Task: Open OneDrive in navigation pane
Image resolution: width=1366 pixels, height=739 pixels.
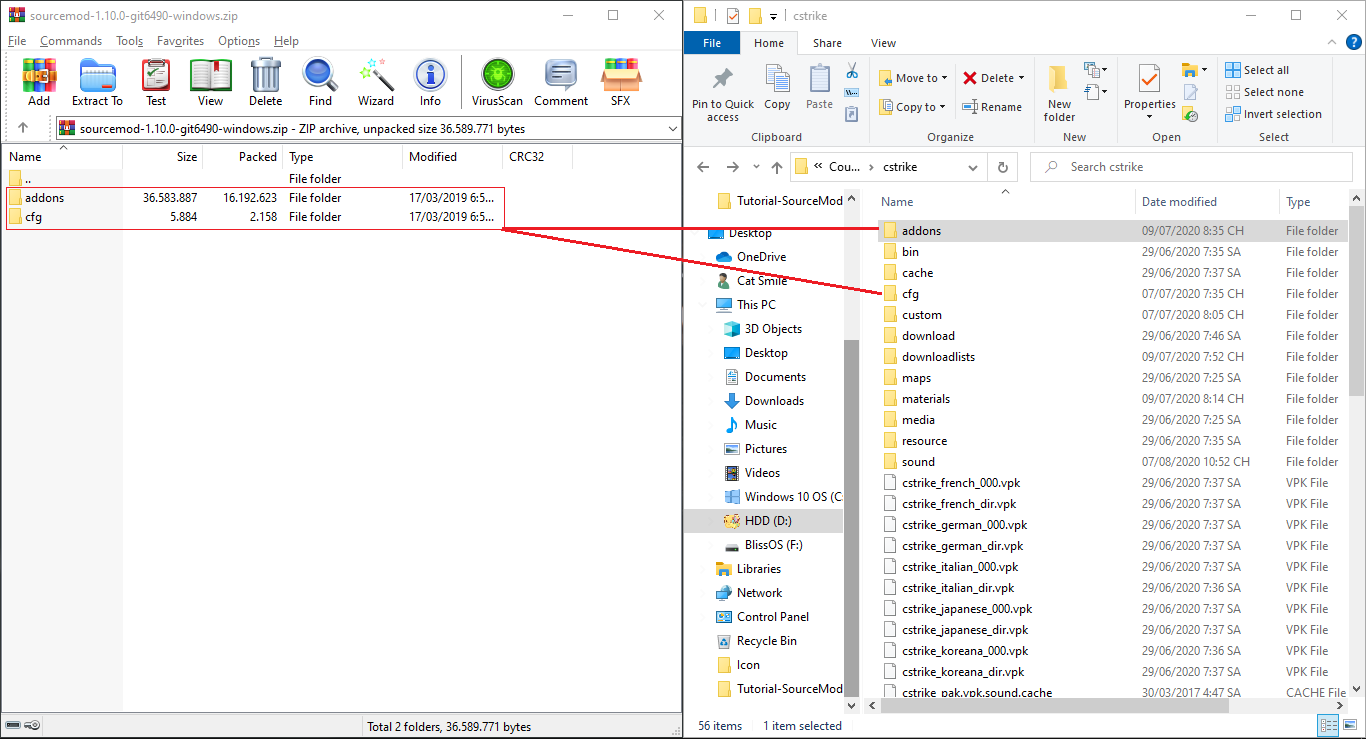Action: coord(750,257)
